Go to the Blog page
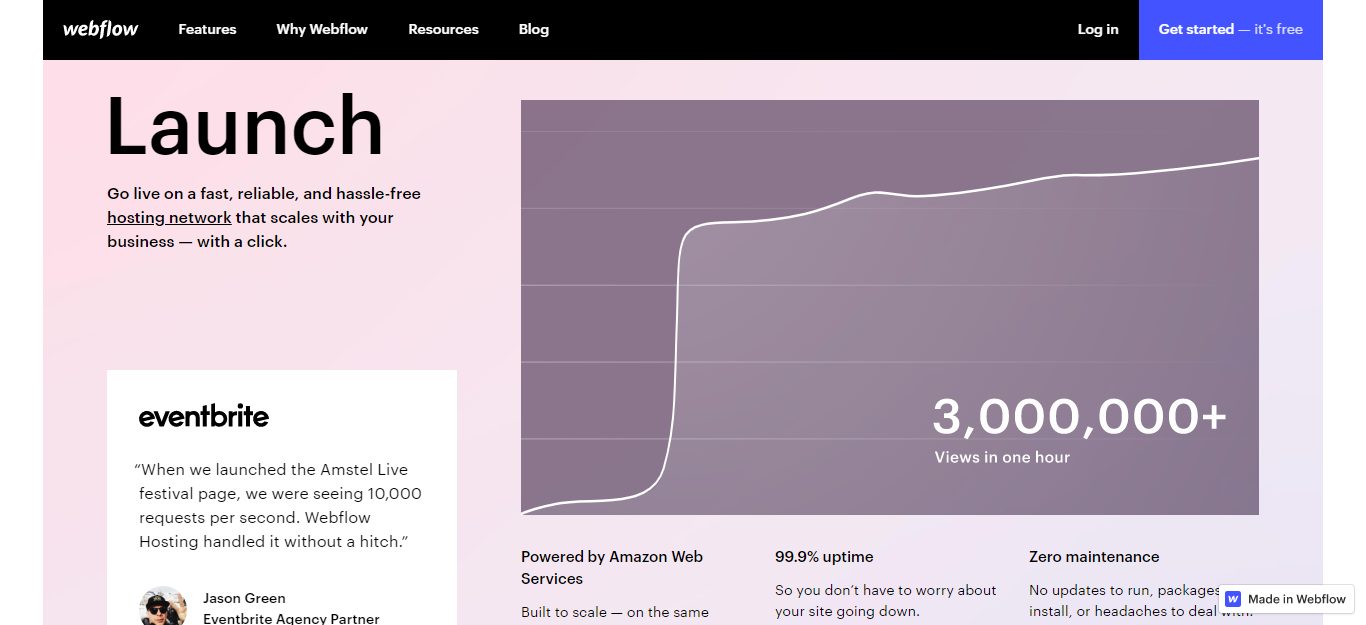 (534, 29)
